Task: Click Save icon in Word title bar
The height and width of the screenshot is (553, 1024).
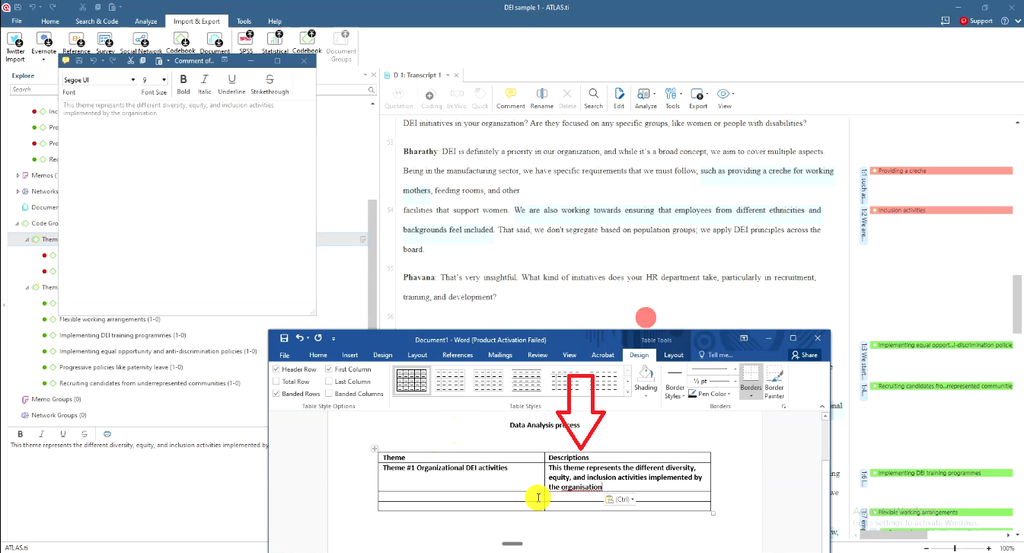Action: coord(284,338)
